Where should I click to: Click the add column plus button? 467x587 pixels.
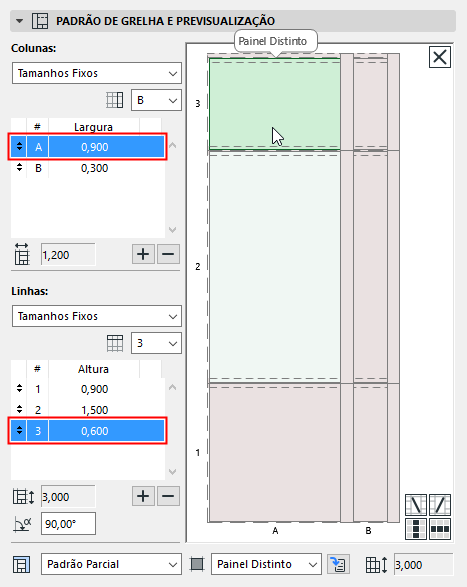[143, 254]
